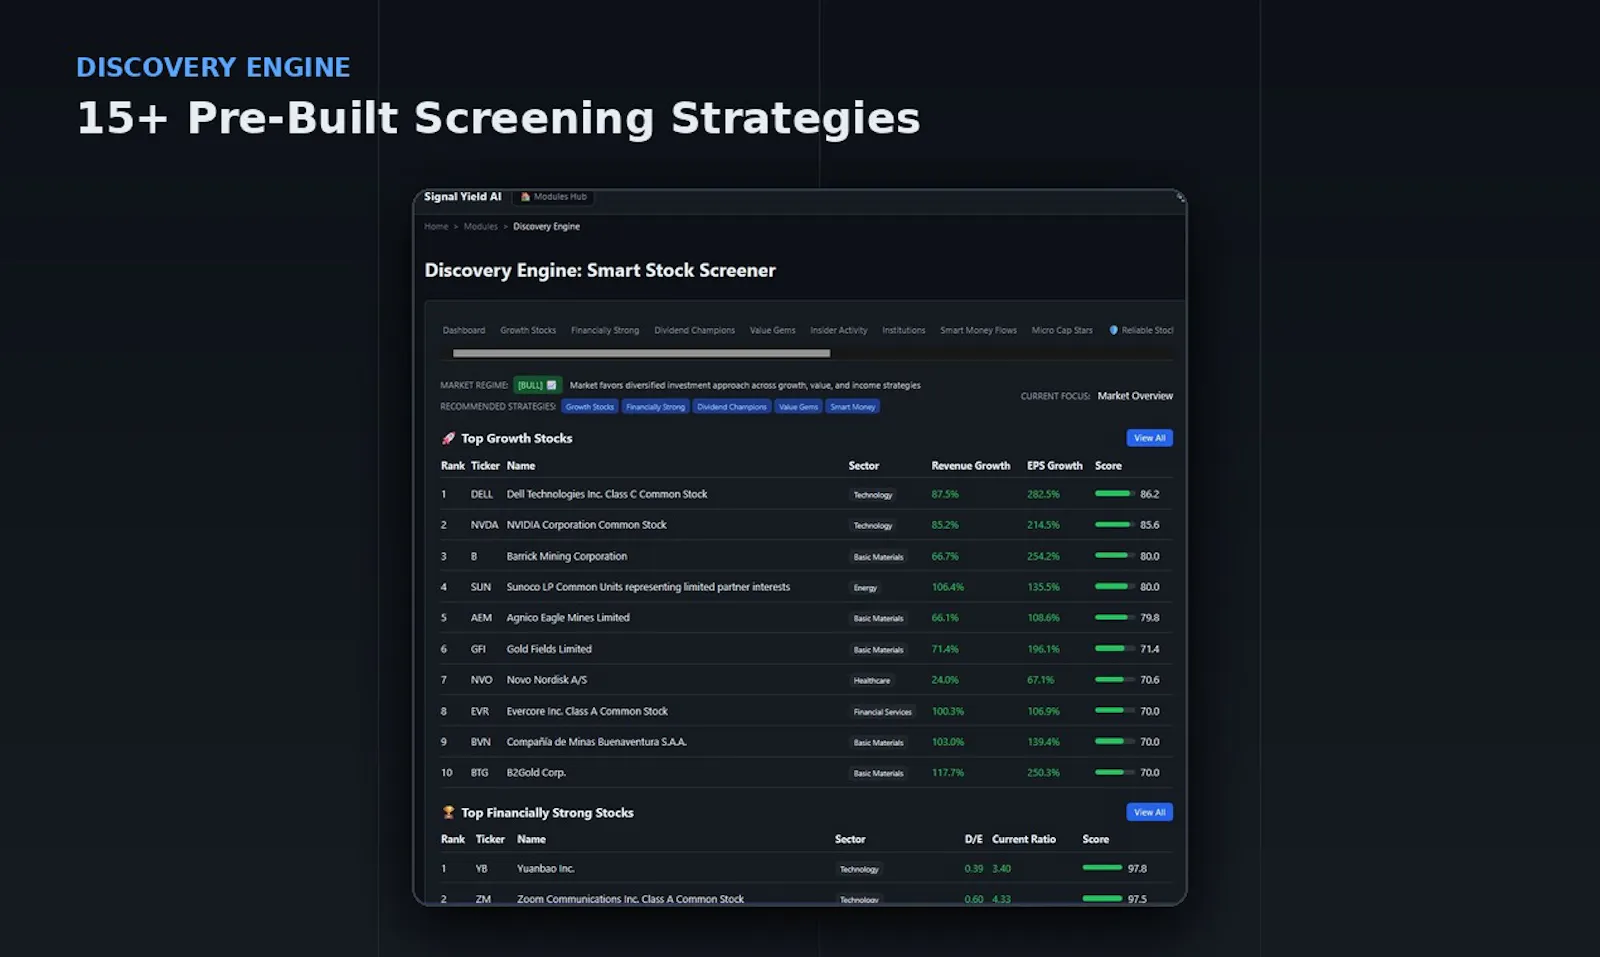Open the Micro Cap Stars tab
The width and height of the screenshot is (1600, 957).
click(x=1062, y=330)
